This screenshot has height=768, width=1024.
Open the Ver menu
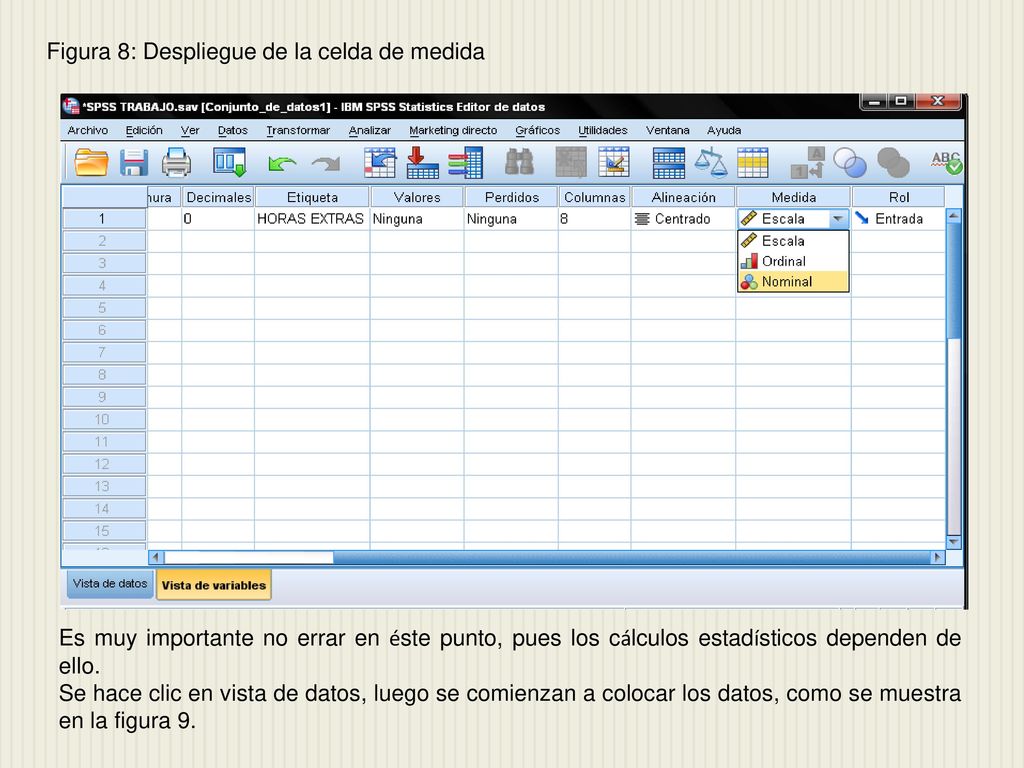190,130
